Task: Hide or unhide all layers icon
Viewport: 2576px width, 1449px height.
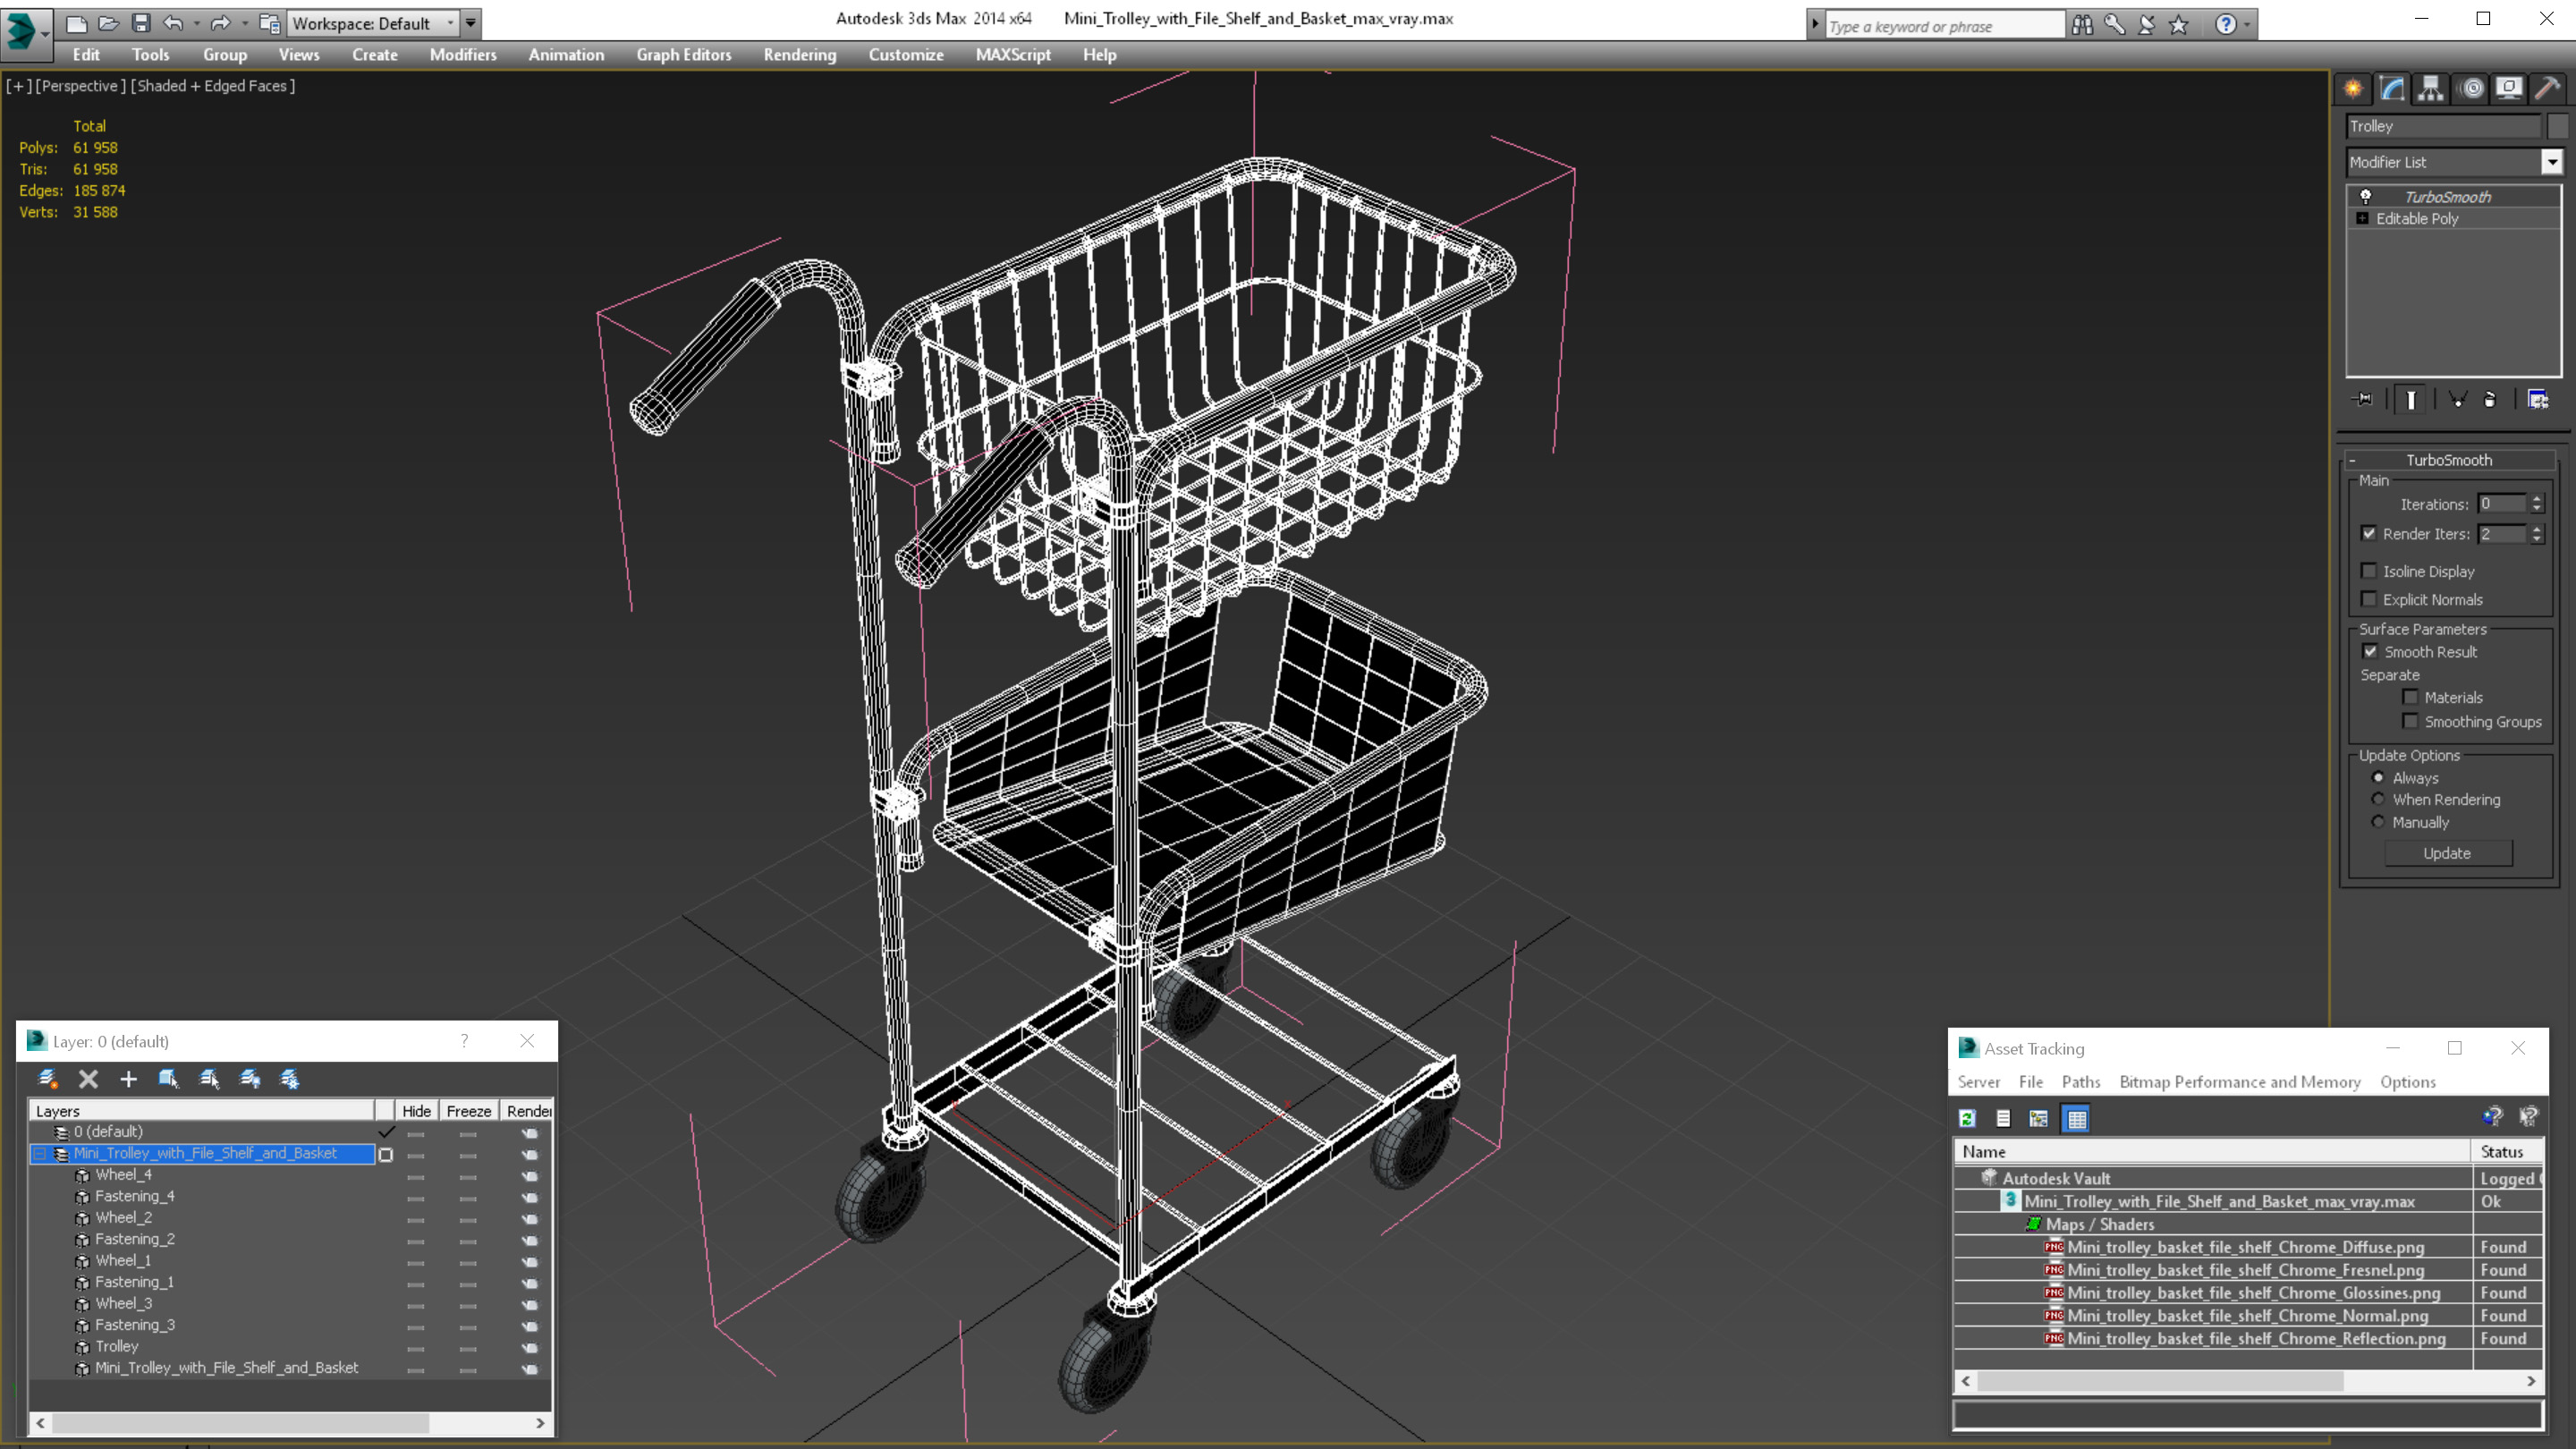Action: click(x=250, y=1079)
